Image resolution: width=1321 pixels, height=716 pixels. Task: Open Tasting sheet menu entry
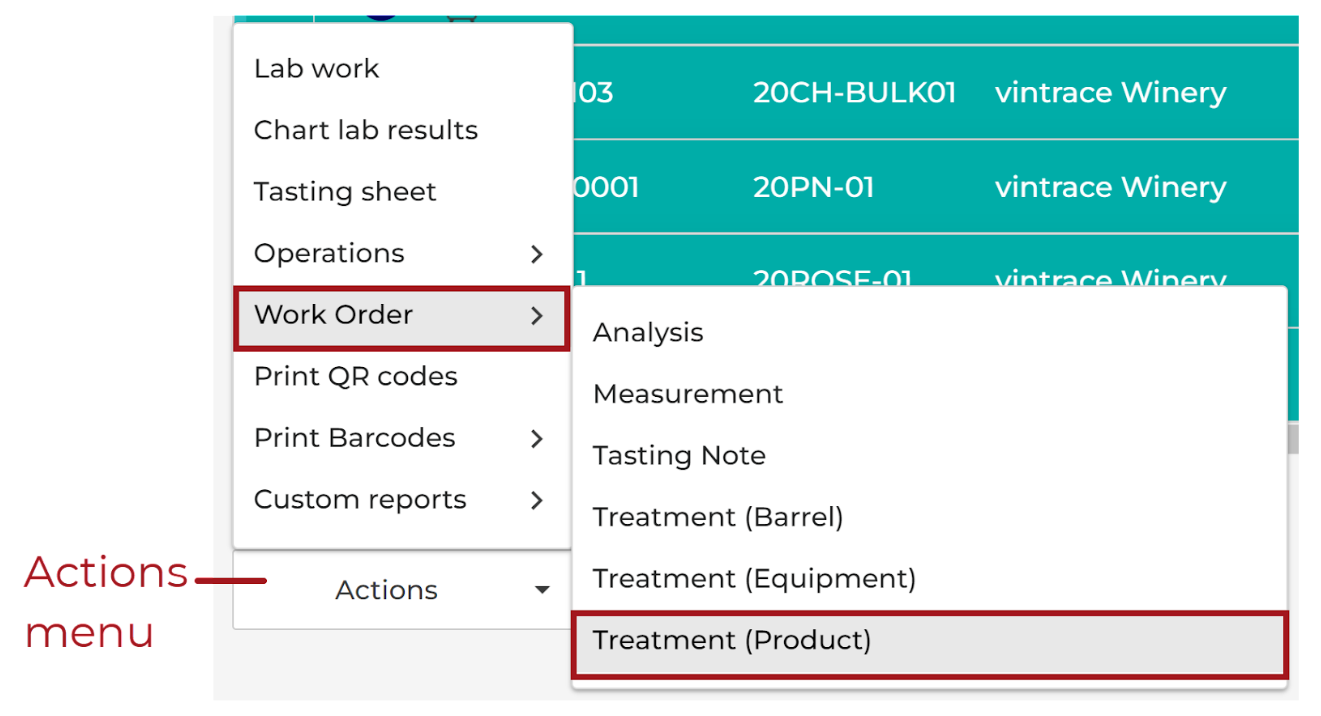tap(345, 192)
